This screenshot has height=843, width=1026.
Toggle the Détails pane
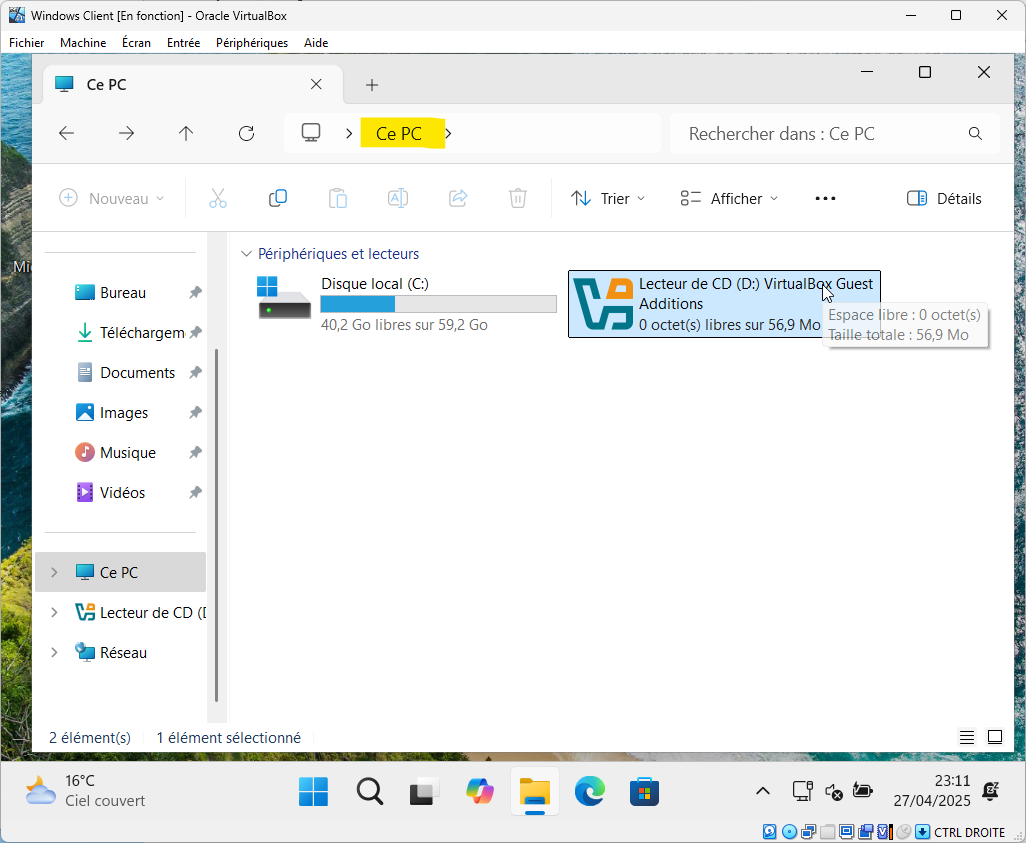[x=944, y=198]
